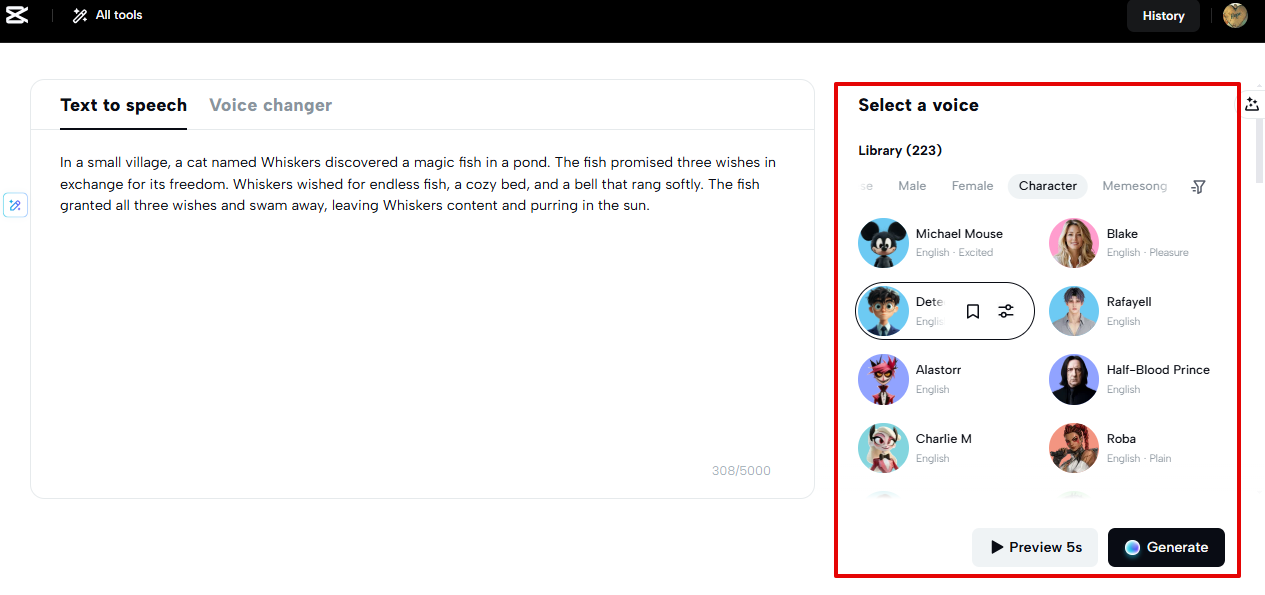Click the CapCut logo
This screenshot has width=1265, height=595.
coord(18,15)
